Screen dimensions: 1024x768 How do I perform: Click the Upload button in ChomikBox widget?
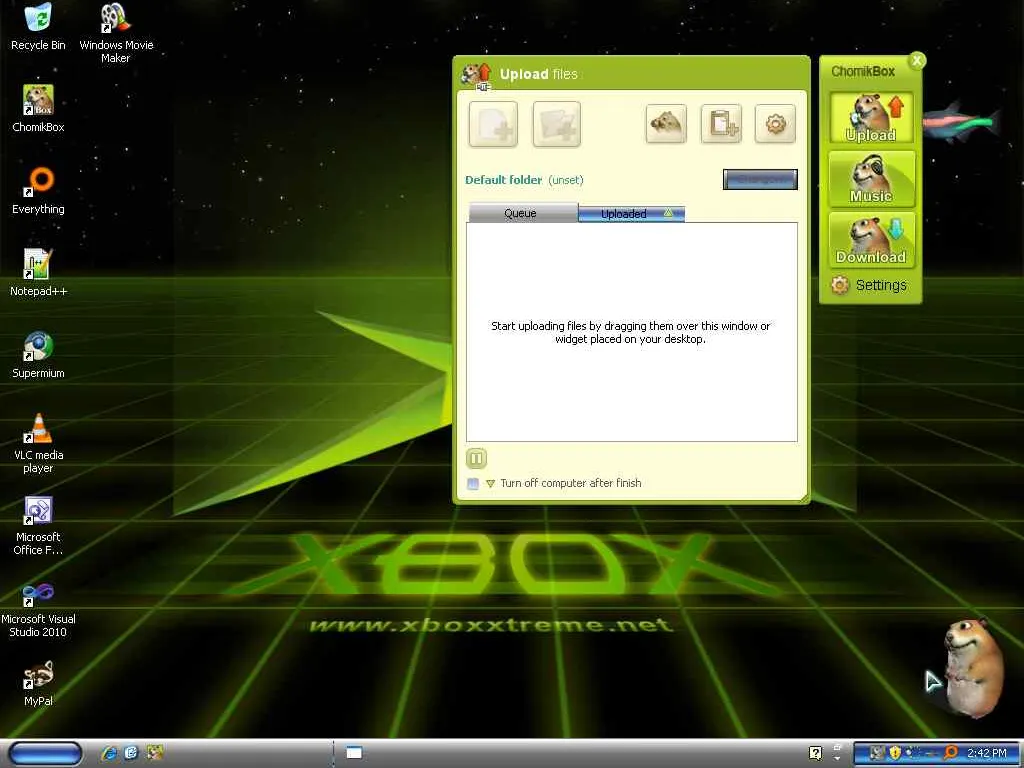(x=871, y=118)
